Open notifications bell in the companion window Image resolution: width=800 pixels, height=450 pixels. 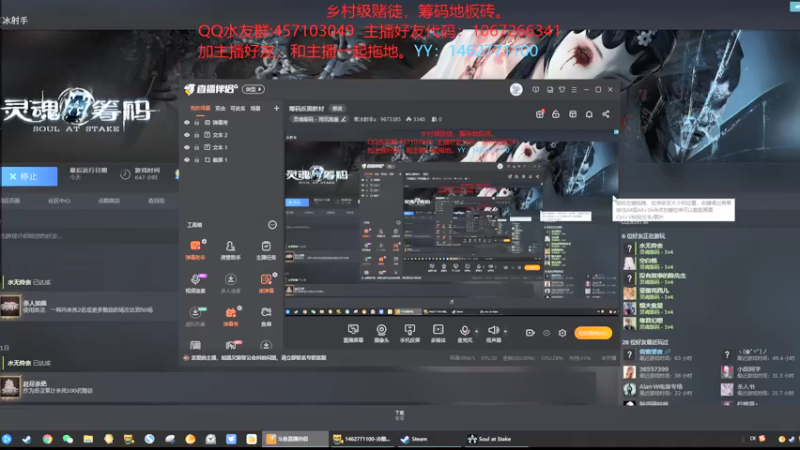point(589,114)
